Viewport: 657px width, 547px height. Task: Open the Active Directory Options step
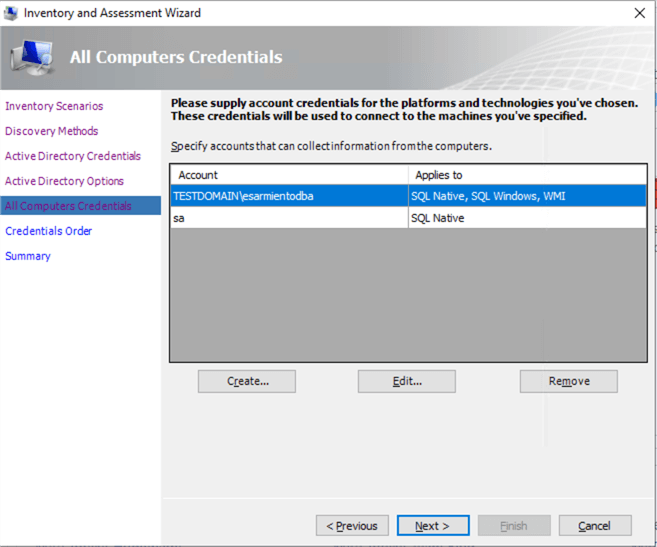pos(65,181)
